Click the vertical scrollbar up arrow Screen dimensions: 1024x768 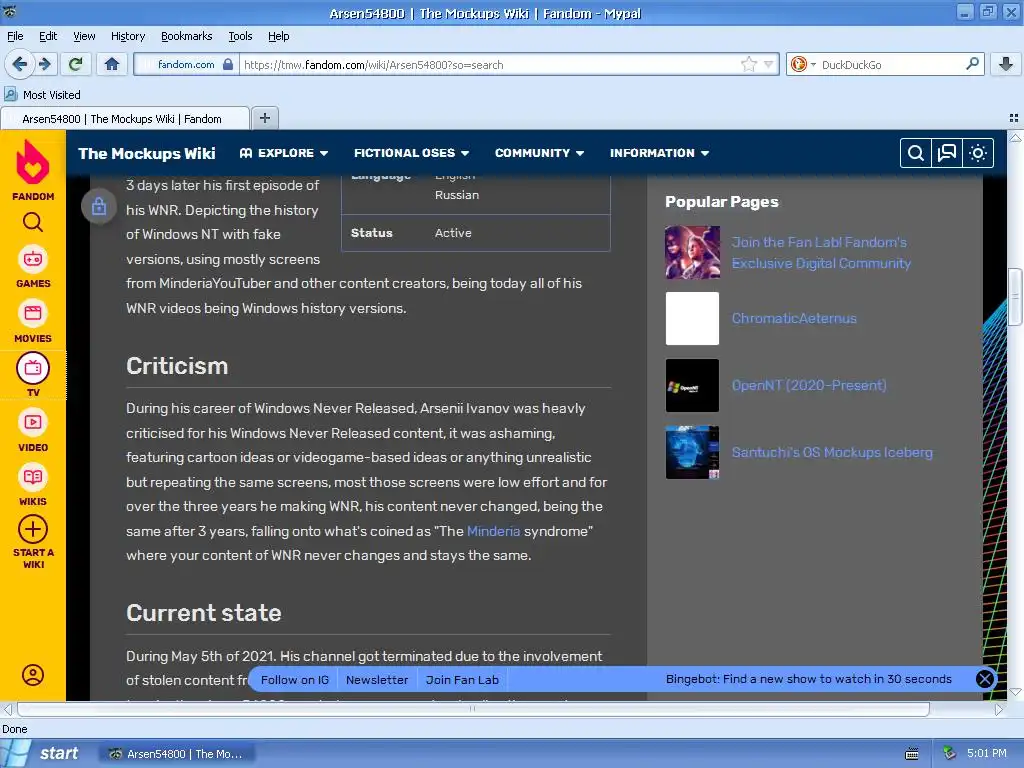coord(1016,137)
